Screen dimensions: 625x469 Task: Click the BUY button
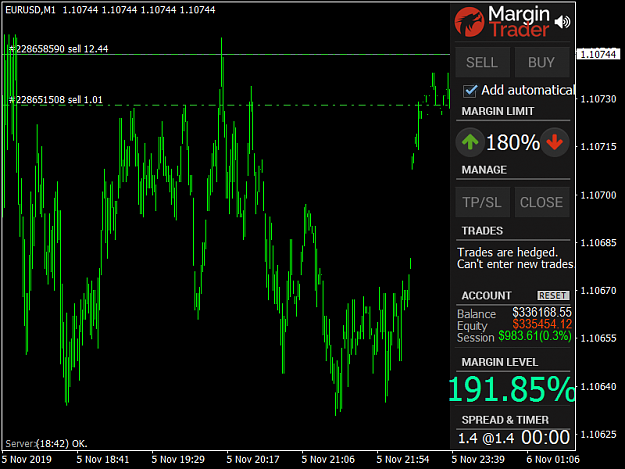[x=542, y=62]
